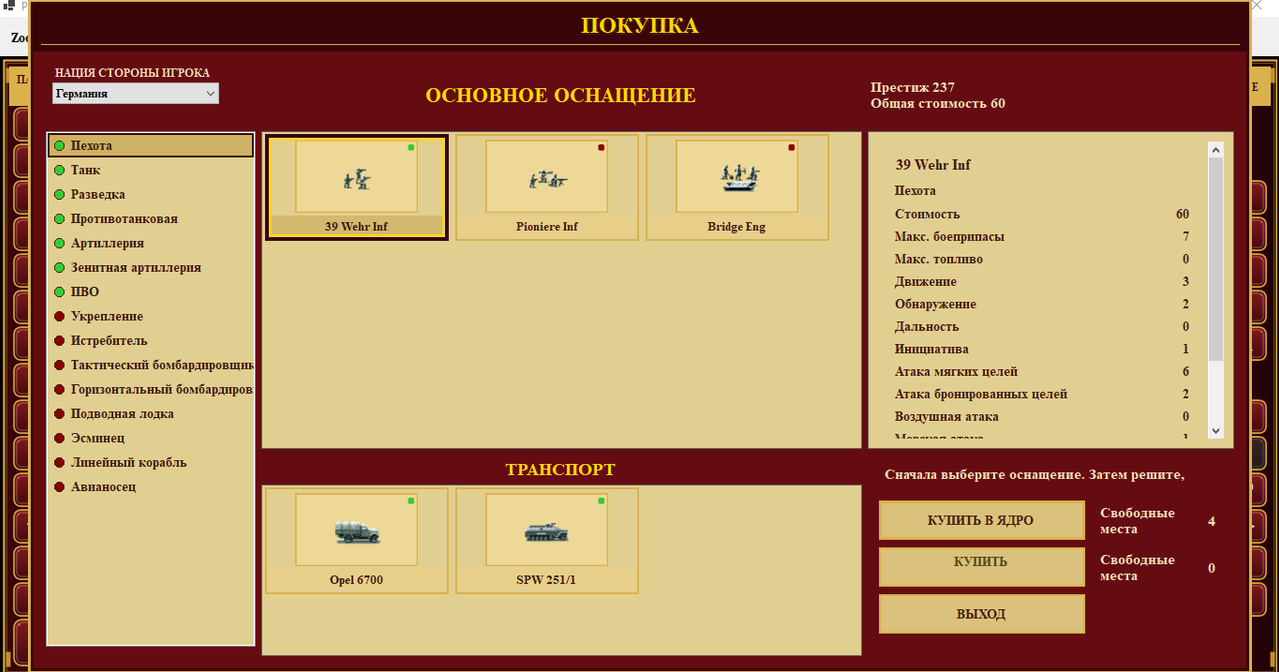Image resolution: width=1279 pixels, height=672 pixels.
Task: Select the Эсминец unit class
Action: 151,438
